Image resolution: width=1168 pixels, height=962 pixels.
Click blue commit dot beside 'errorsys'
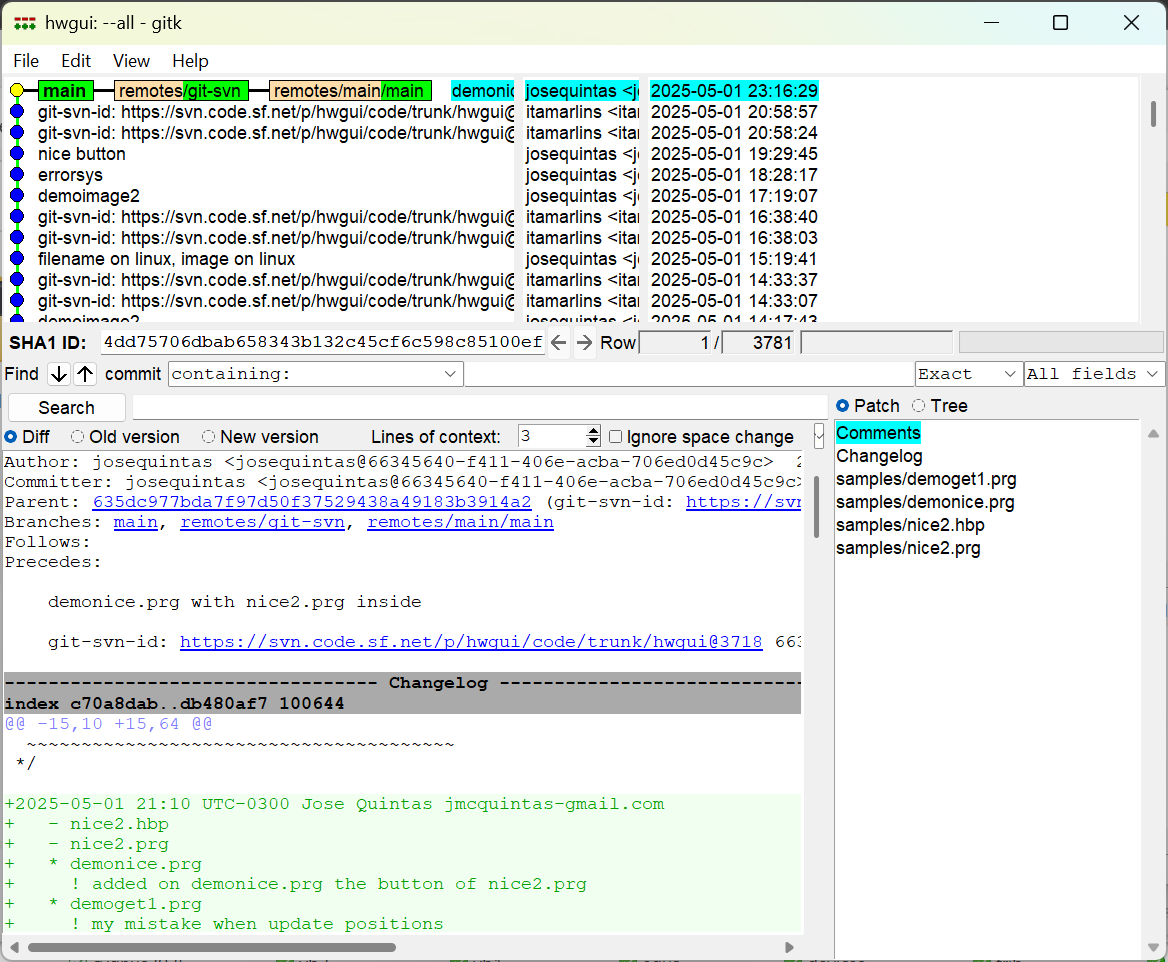(x=16, y=175)
